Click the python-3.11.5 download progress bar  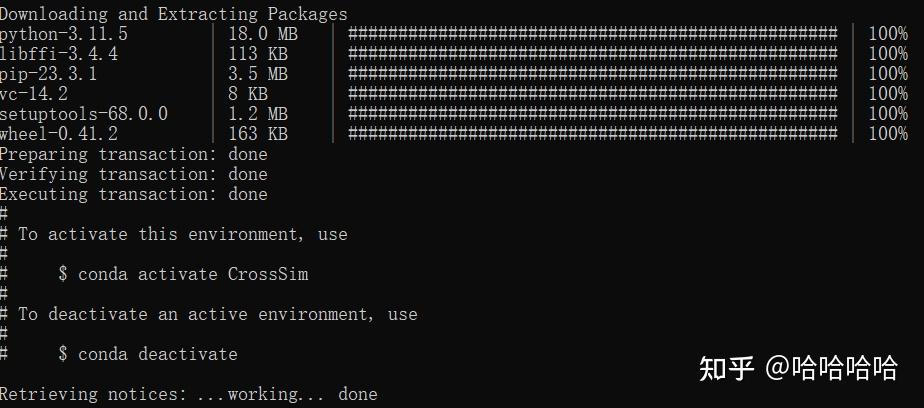tap(592, 34)
